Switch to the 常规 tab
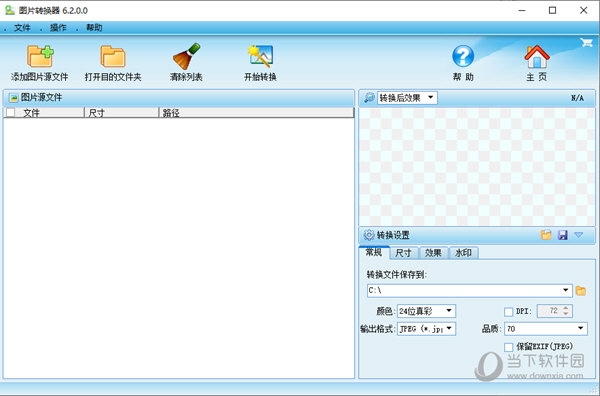This screenshot has width=600, height=396. coord(374,252)
